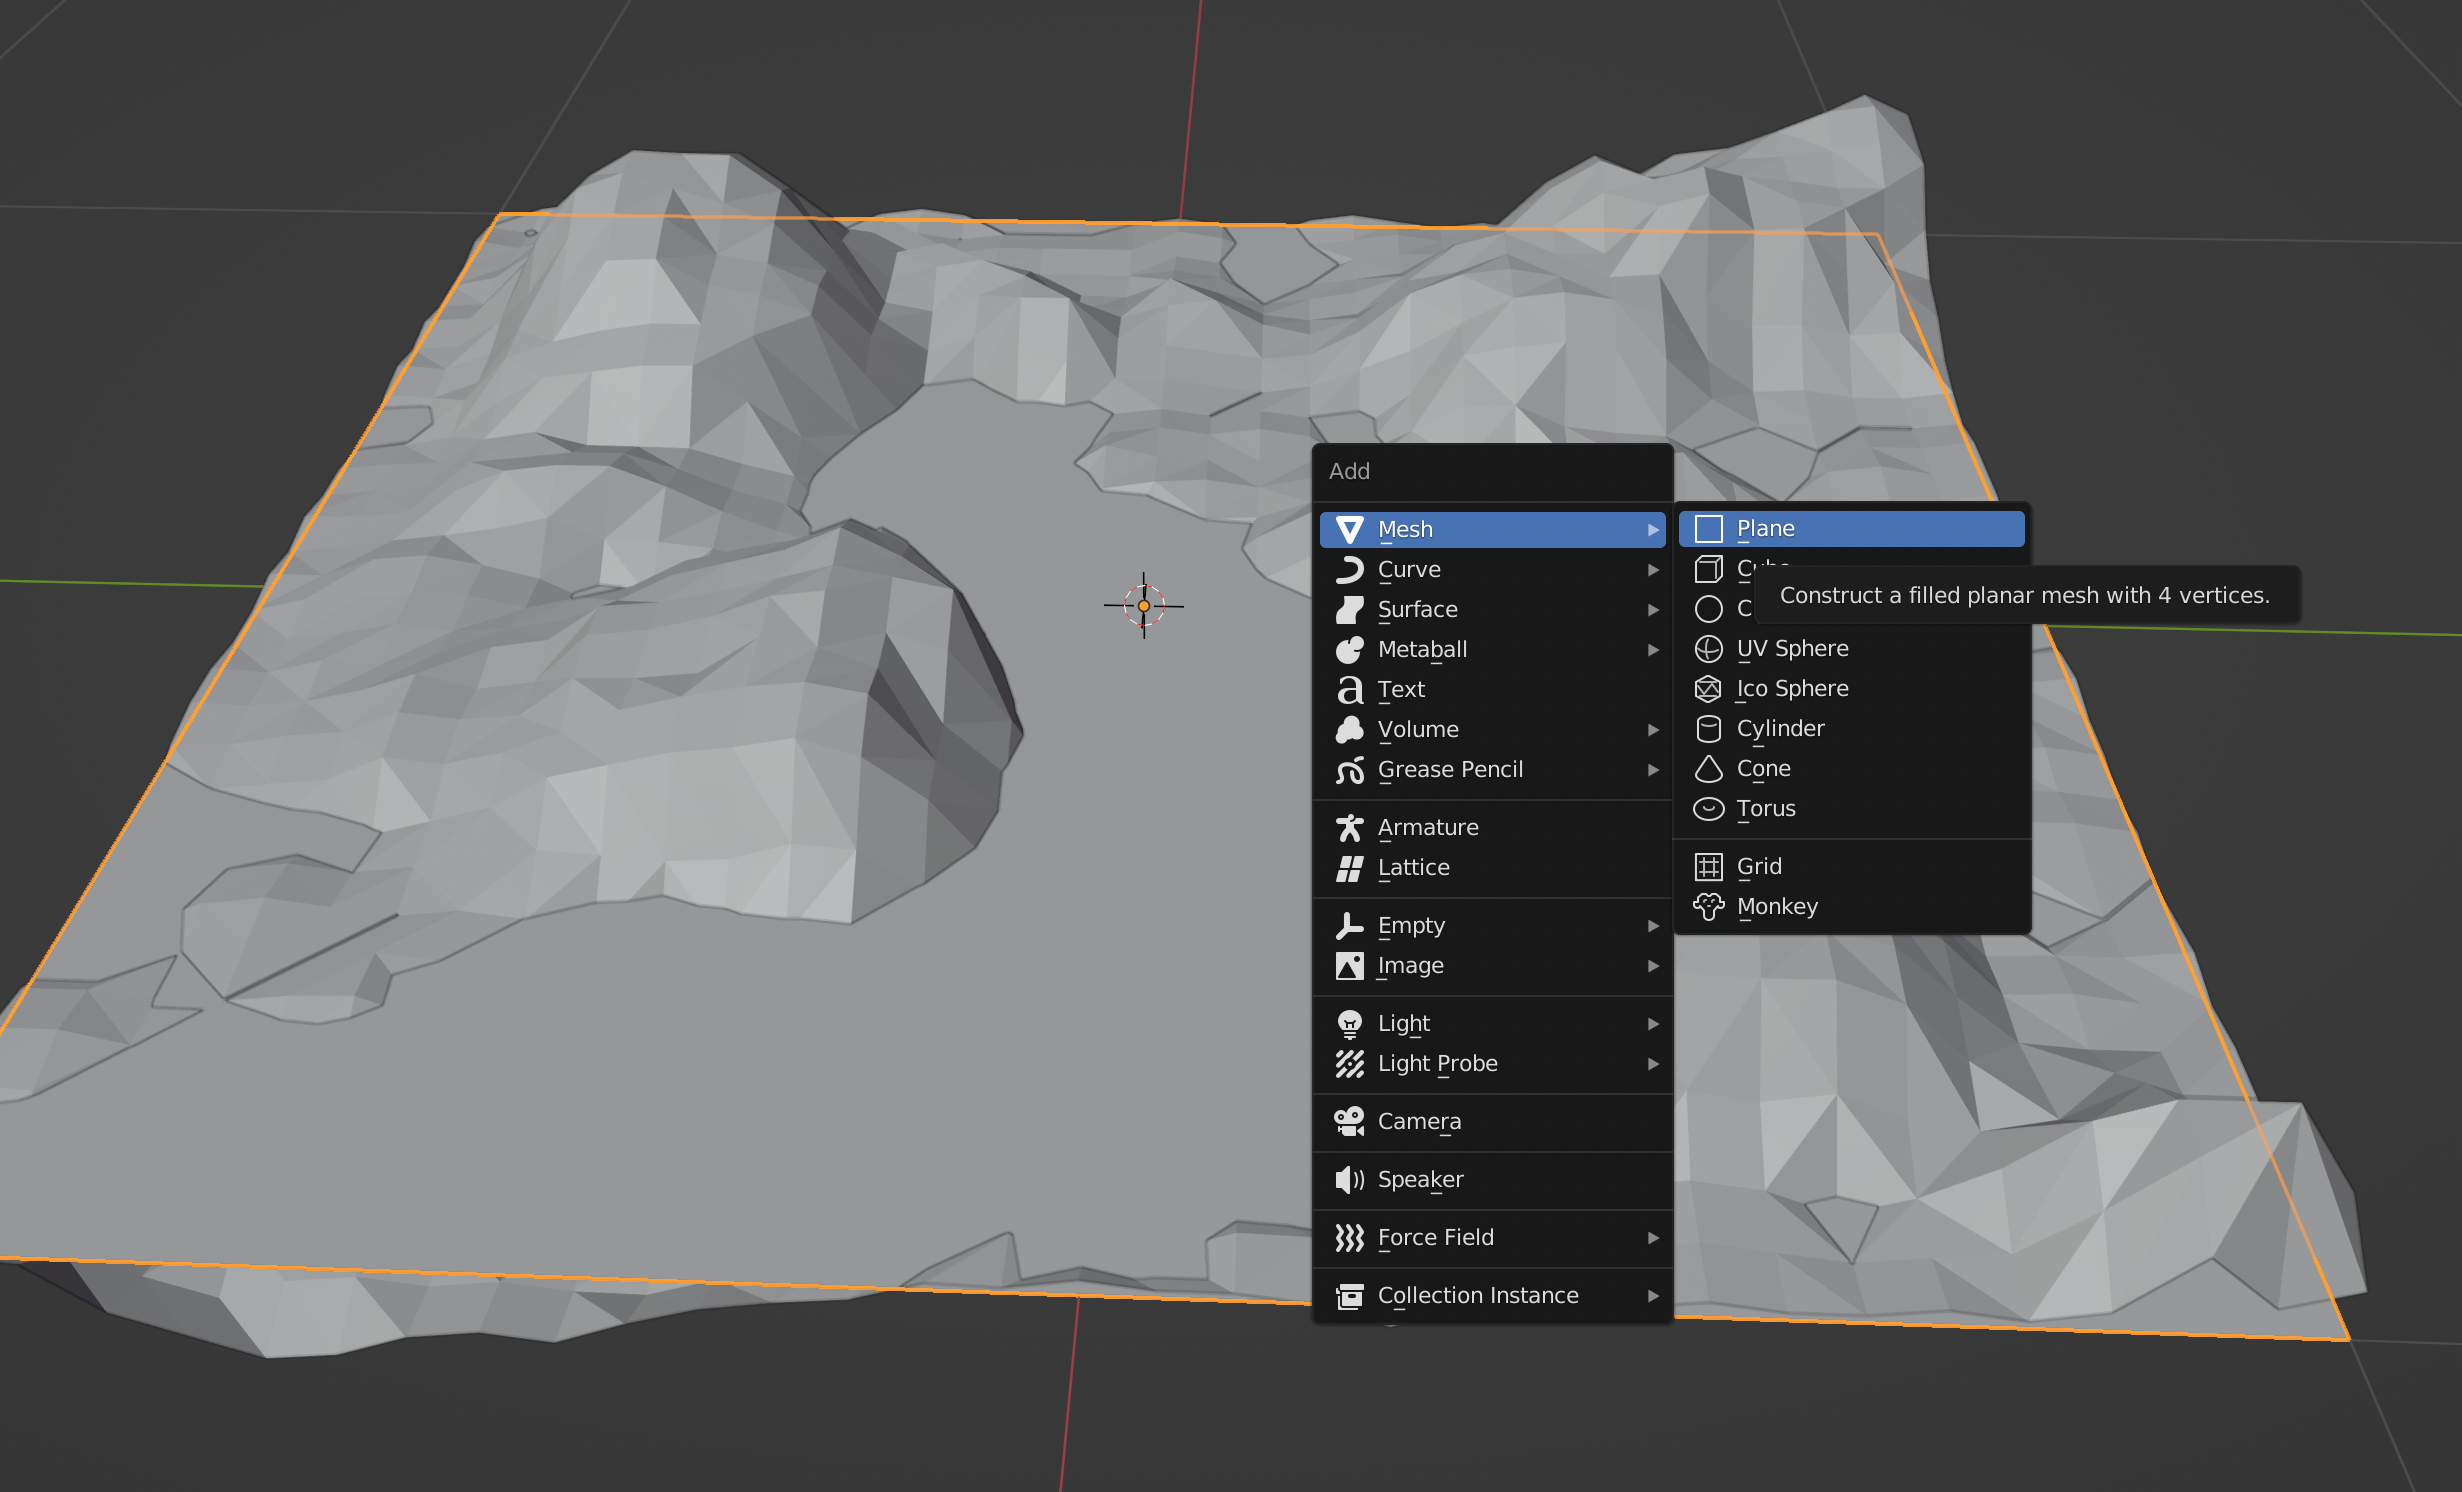Click the Camera icon in Add menu
Image resolution: width=2462 pixels, height=1492 pixels.
pos(1349,1122)
